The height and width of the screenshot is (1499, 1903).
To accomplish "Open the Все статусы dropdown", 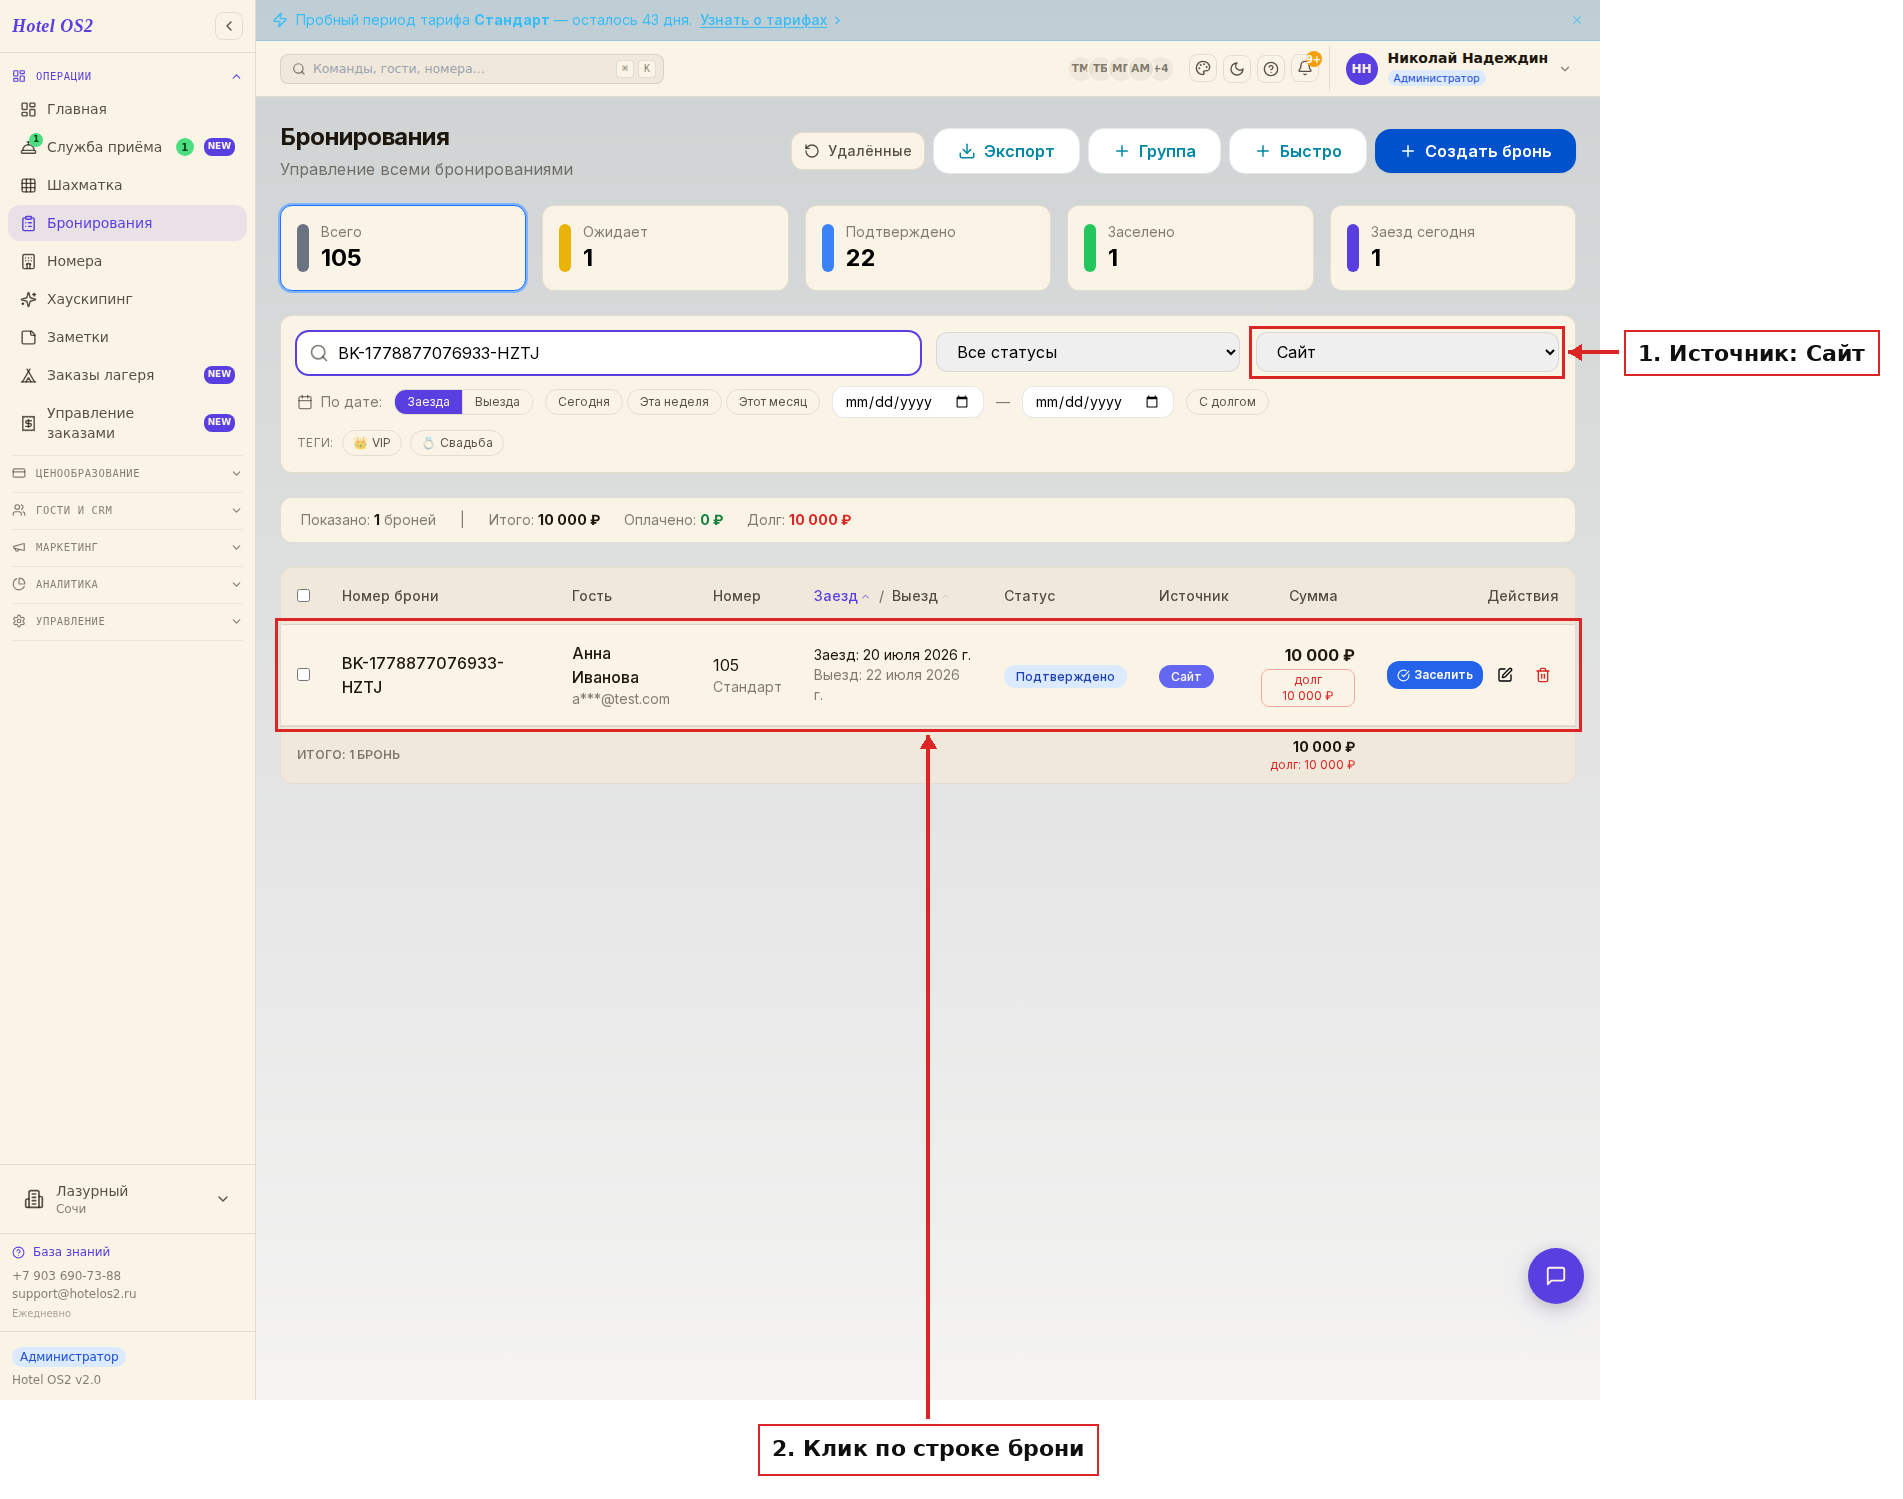I will coord(1088,352).
